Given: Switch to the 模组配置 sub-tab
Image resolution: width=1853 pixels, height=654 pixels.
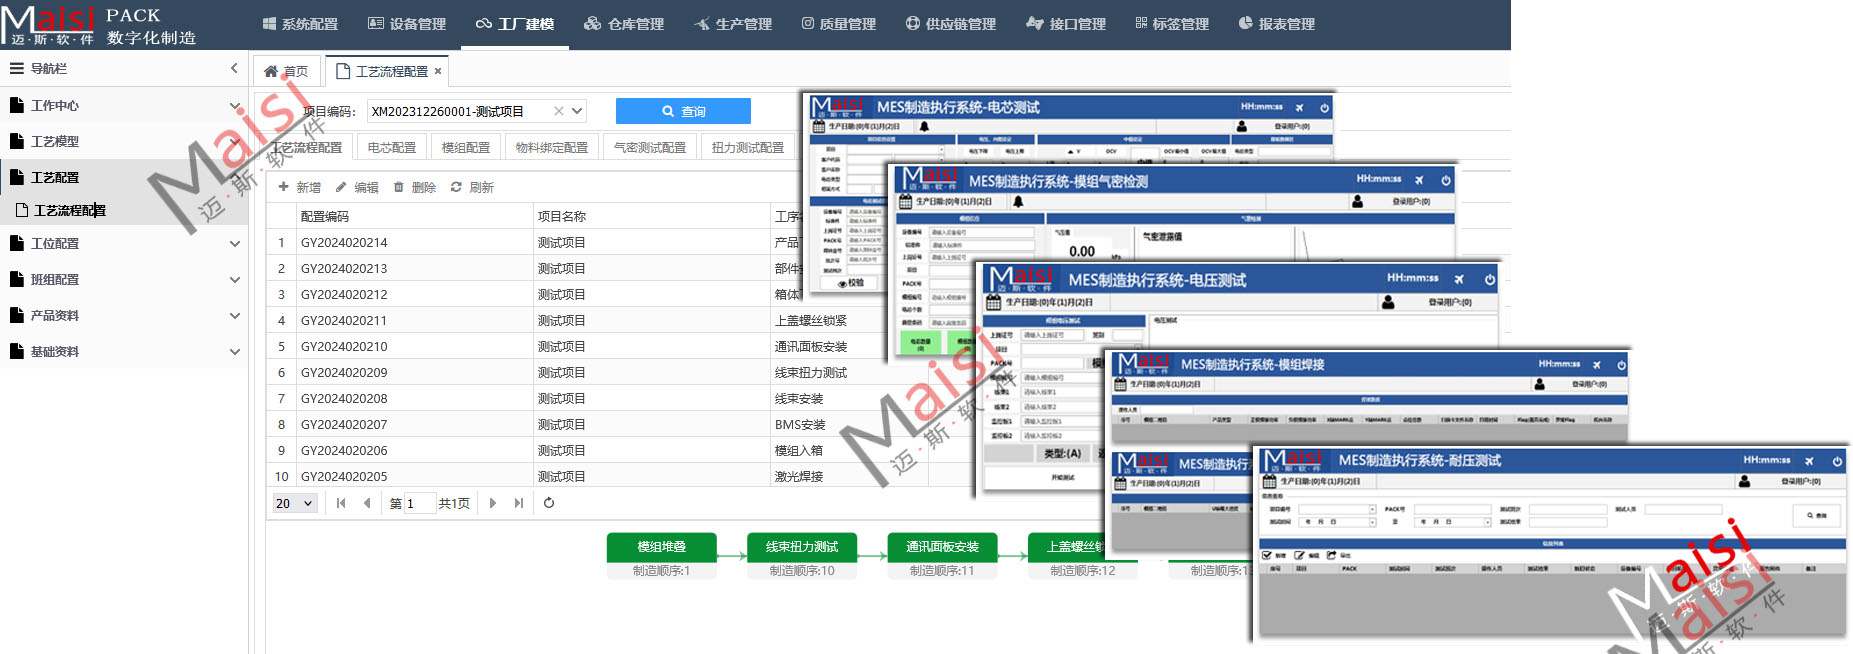Looking at the screenshot, I should pyautogui.click(x=466, y=147).
